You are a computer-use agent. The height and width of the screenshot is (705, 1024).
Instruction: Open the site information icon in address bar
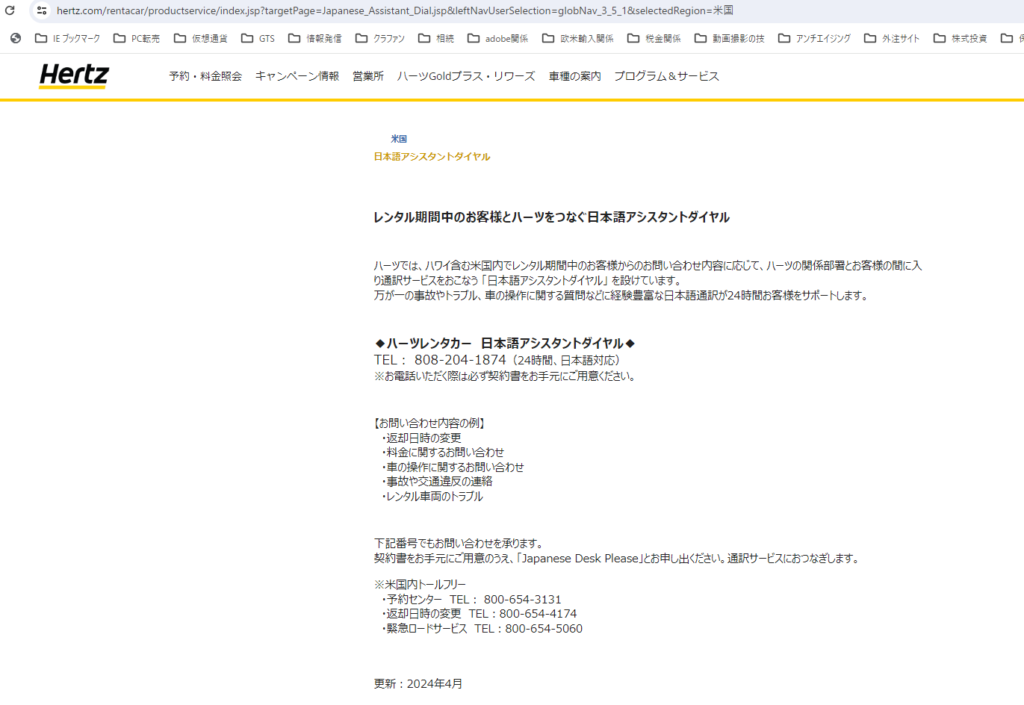(x=42, y=10)
